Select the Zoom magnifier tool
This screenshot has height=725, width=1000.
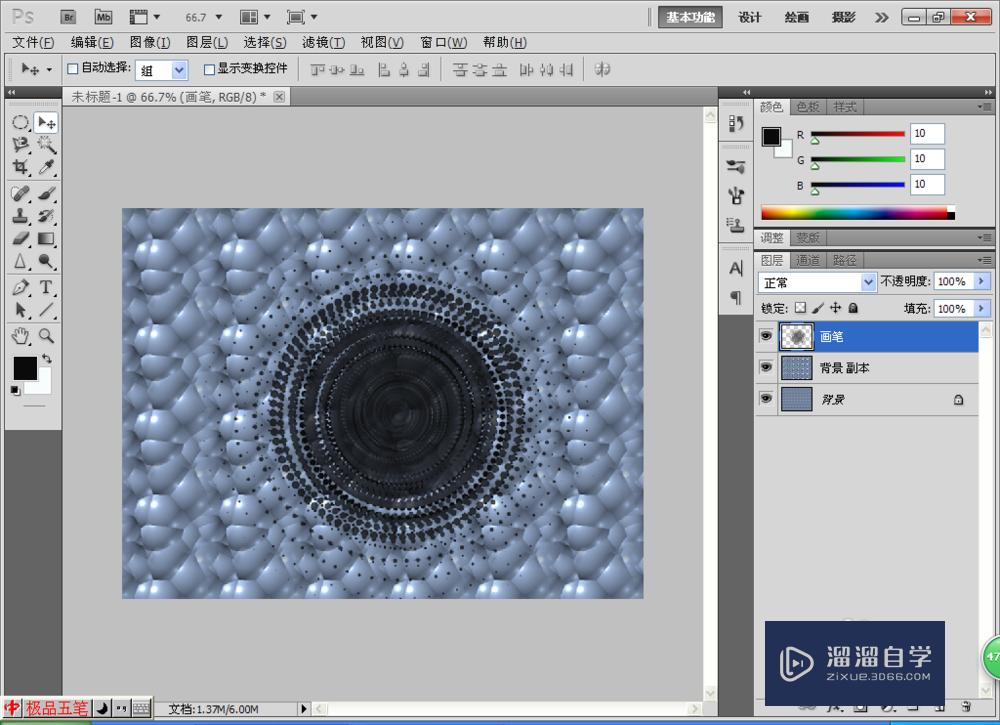point(46,335)
